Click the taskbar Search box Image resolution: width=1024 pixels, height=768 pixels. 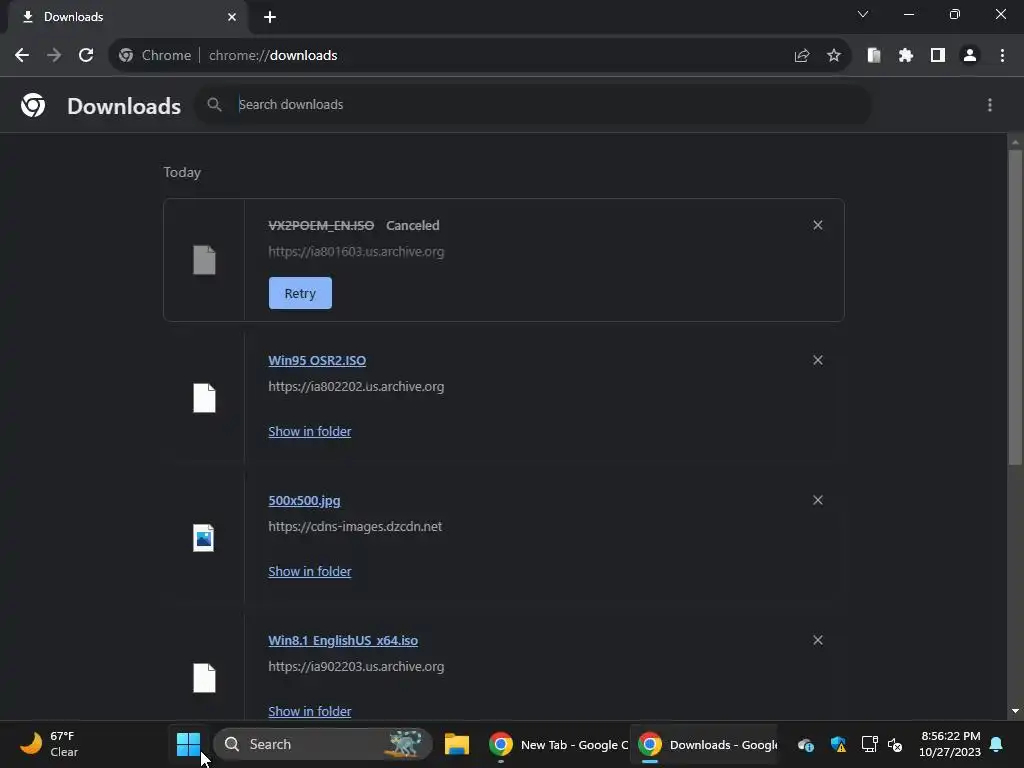tap(323, 744)
